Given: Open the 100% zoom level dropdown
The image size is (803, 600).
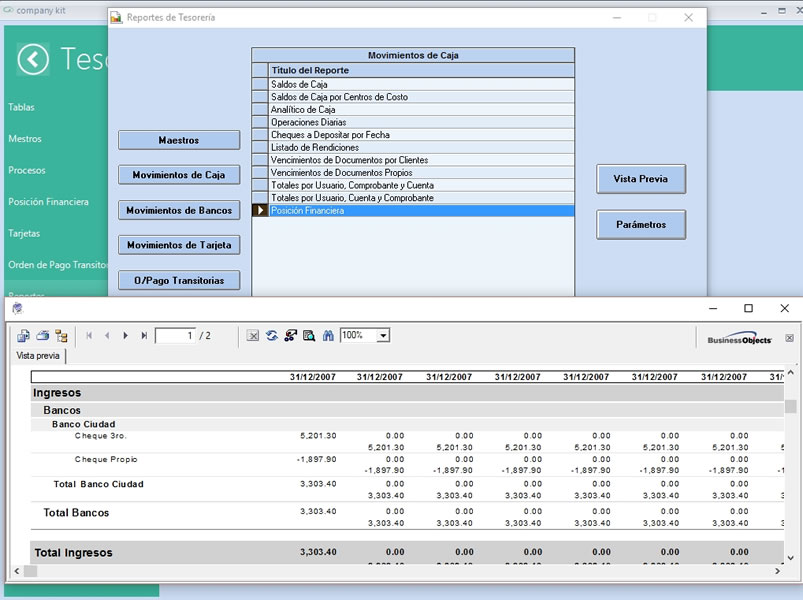Looking at the screenshot, I should (x=383, y=336).
